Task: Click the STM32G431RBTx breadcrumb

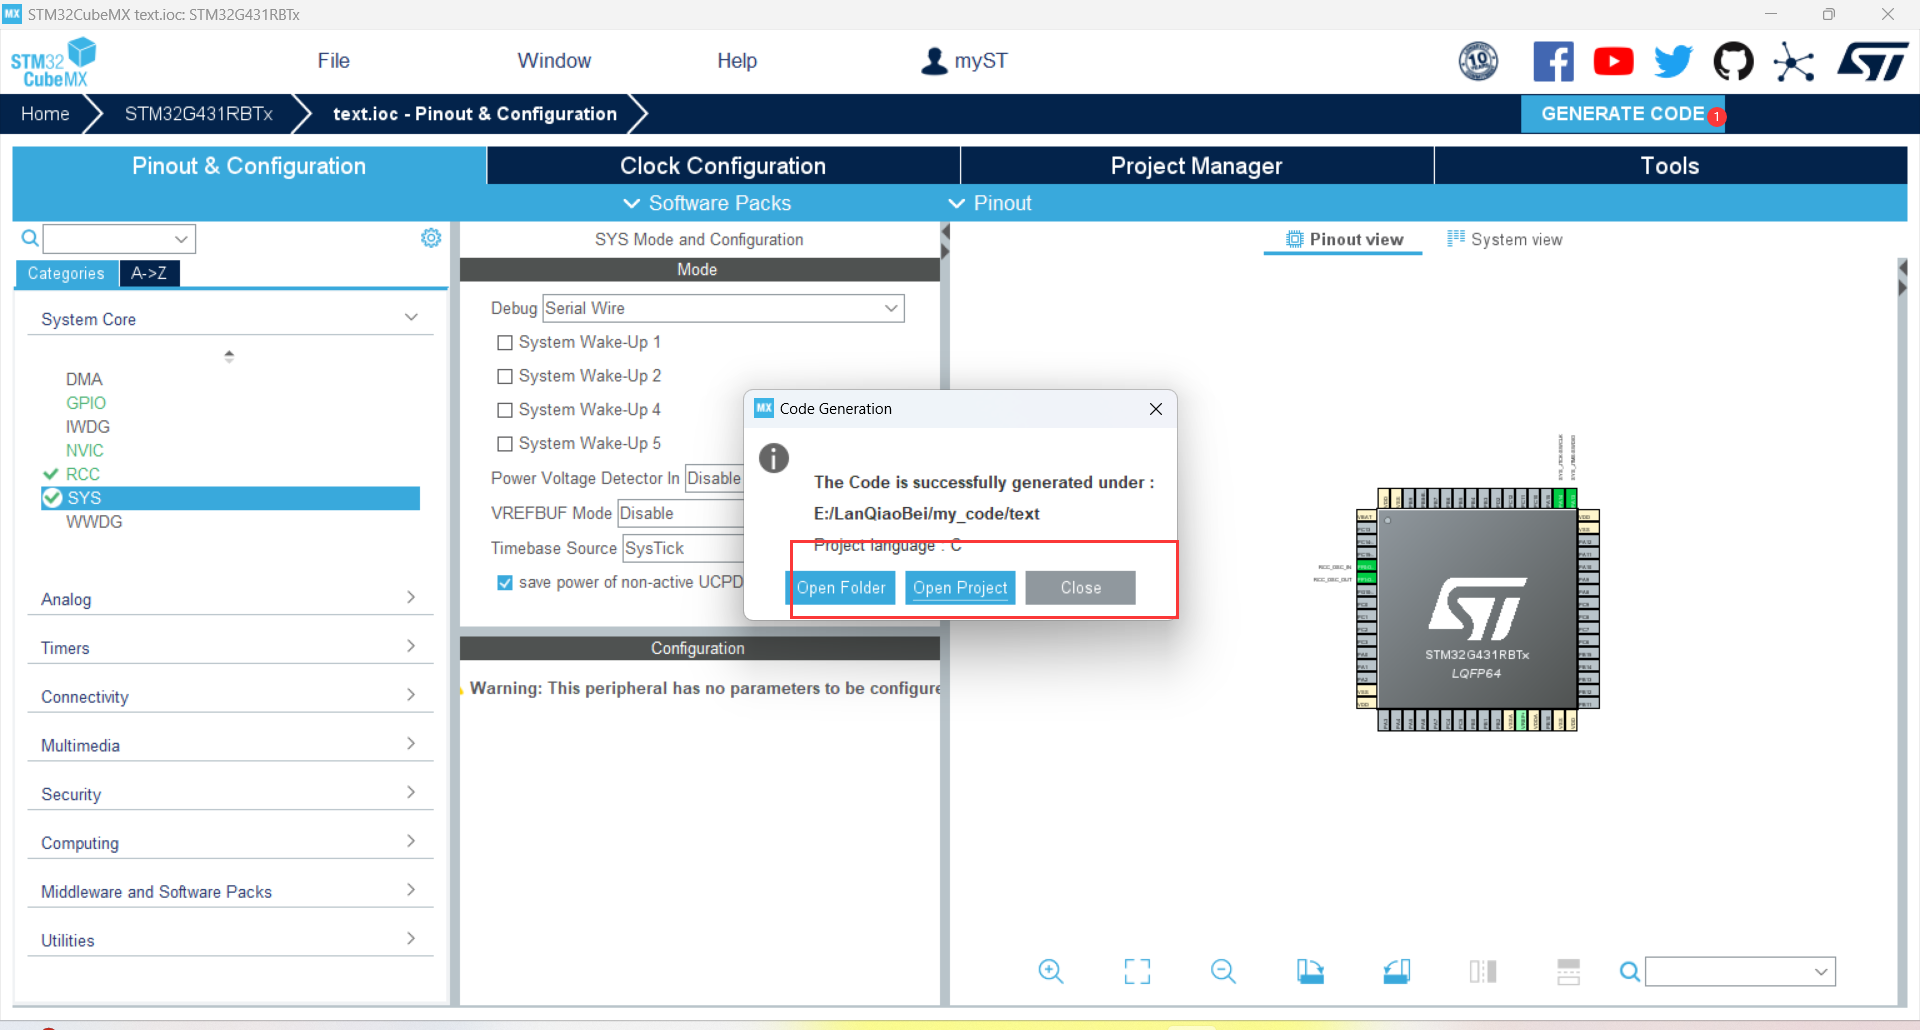Action: point(199,114)
